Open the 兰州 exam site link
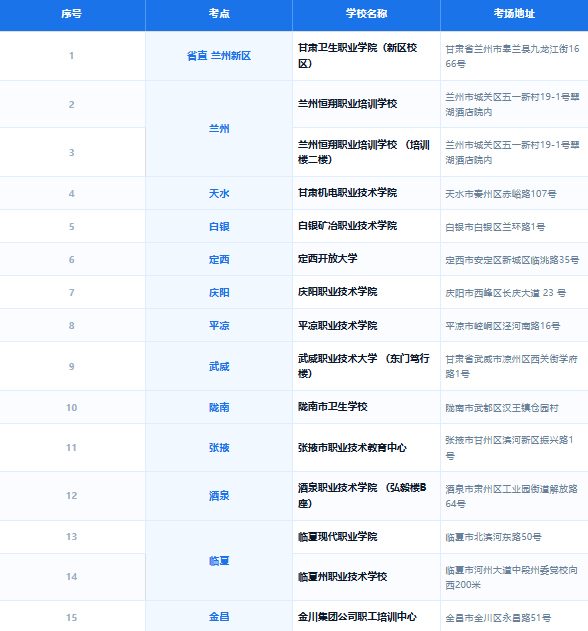The image size is (588, 631). (219, 129)
